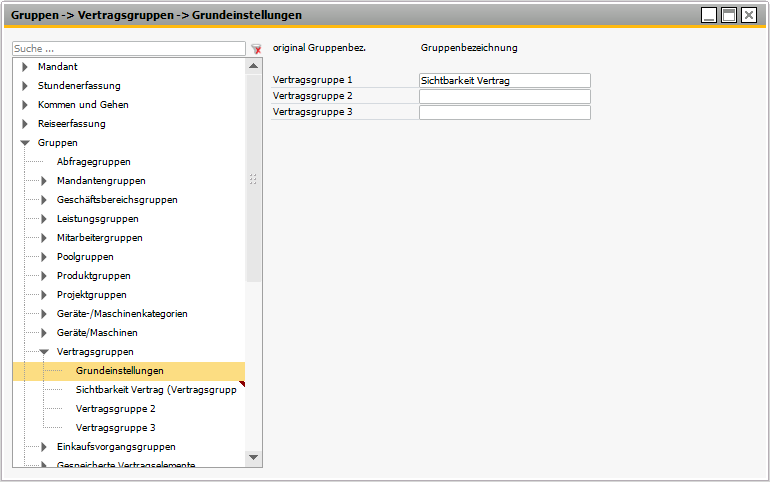This screenshot has width=770, height=482.
Task: Collapse the Vertragsgruppen subtree arrow
Action: pyautogui.click(x=44, y=352)
